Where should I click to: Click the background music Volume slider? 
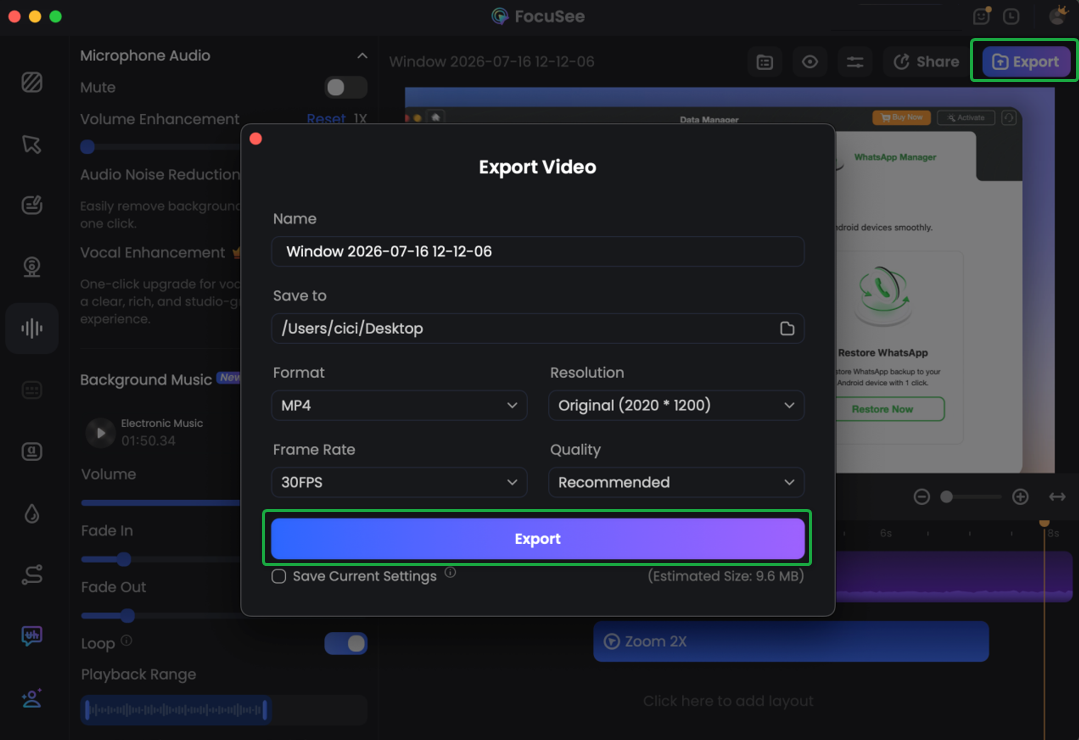(160, 503)
